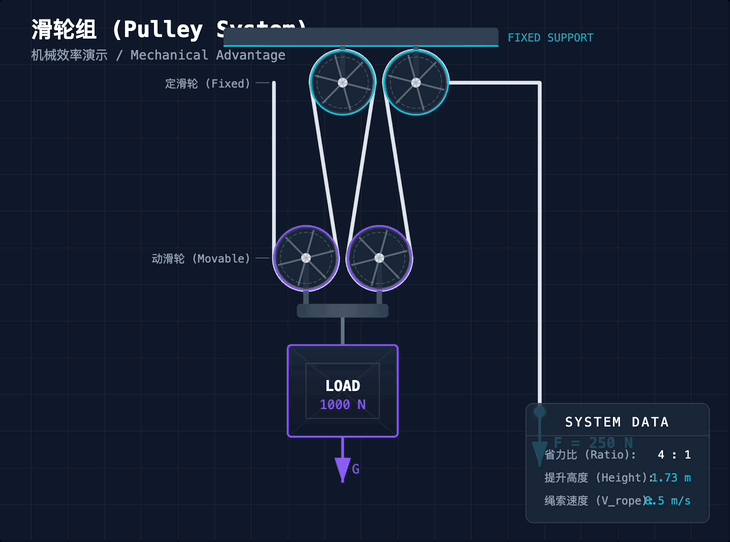
Task: Click the rope end dot above the force arrow
Action: (x=540, y=411)
